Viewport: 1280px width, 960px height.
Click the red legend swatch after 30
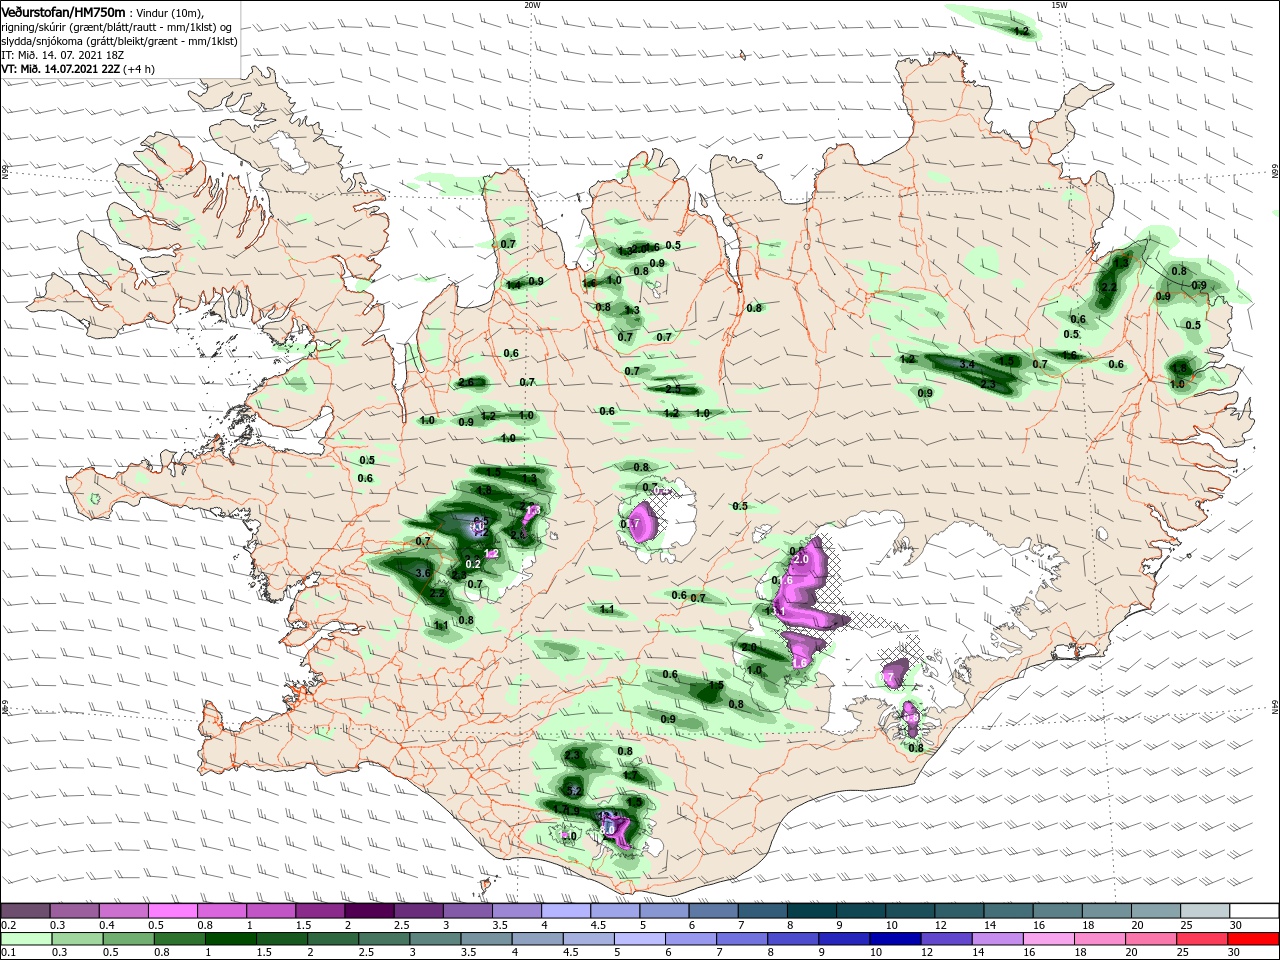click(1255, 939)
